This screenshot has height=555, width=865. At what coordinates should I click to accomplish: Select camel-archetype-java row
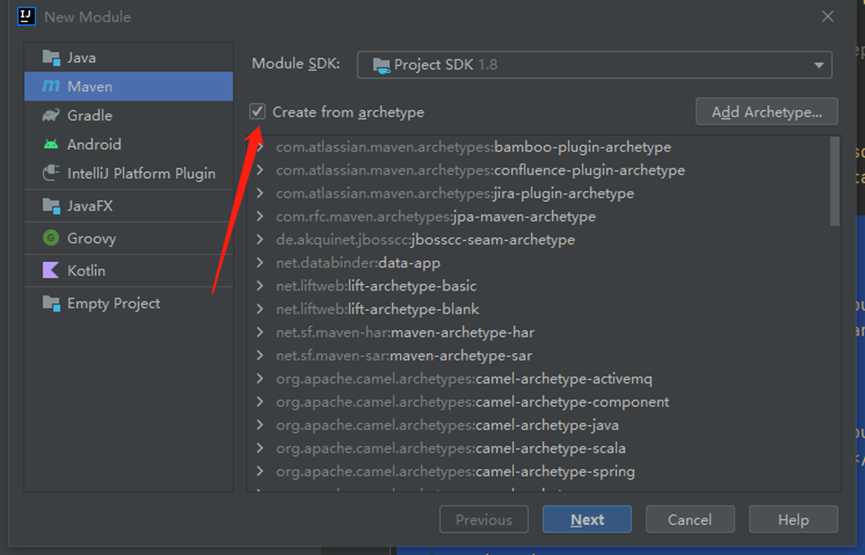point(538,425)
